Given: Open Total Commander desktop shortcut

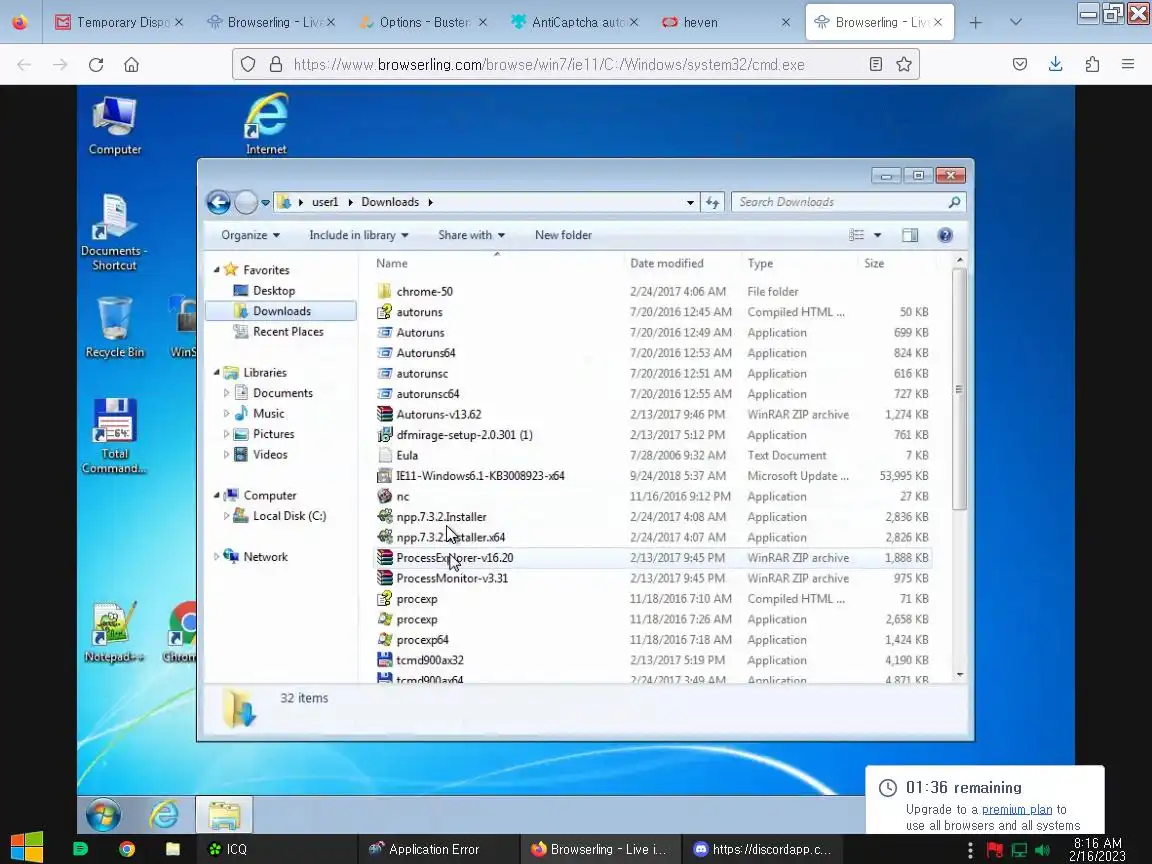Looking at the screenshot, I should pyautogui.click(x=115, y=435).
